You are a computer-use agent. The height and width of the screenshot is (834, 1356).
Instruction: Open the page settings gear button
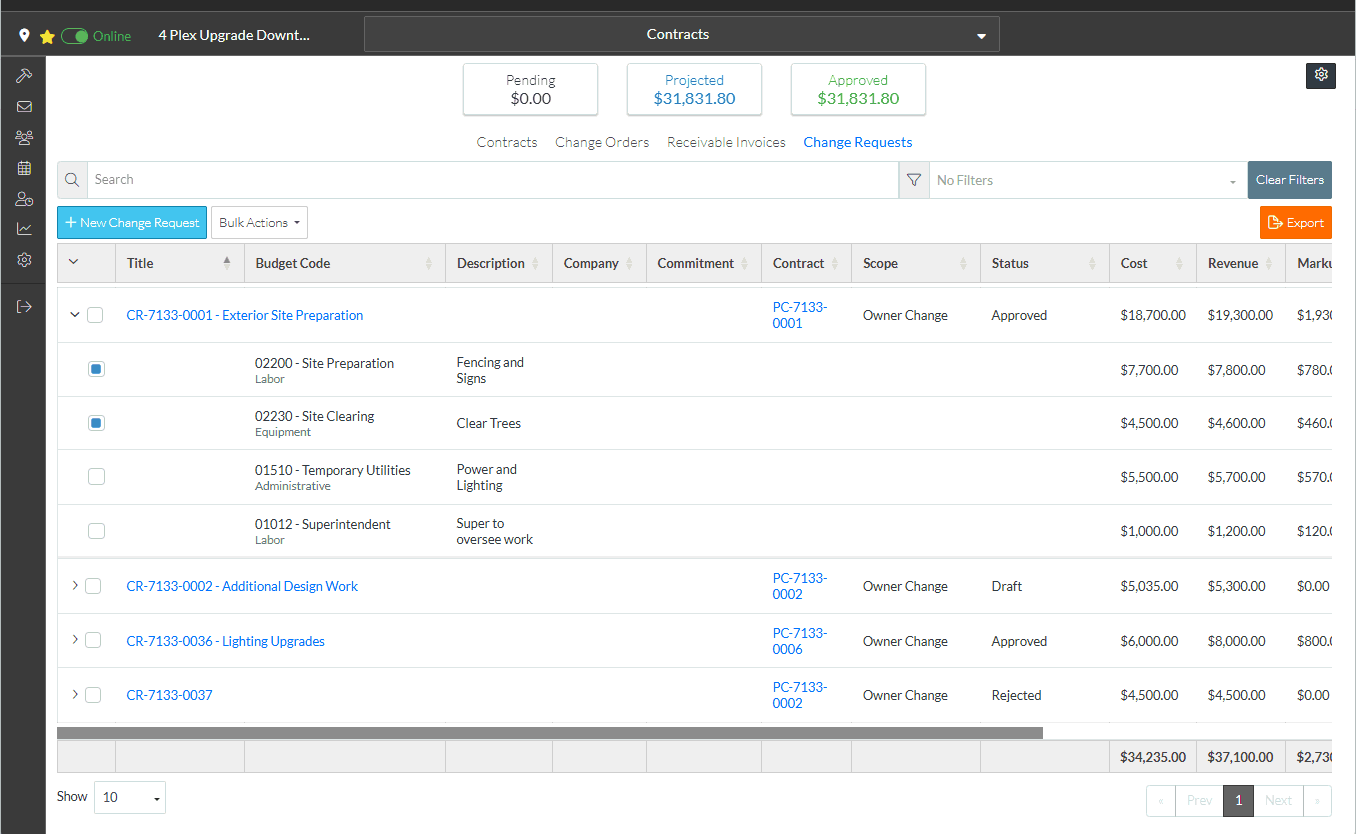click(1321, 75)
